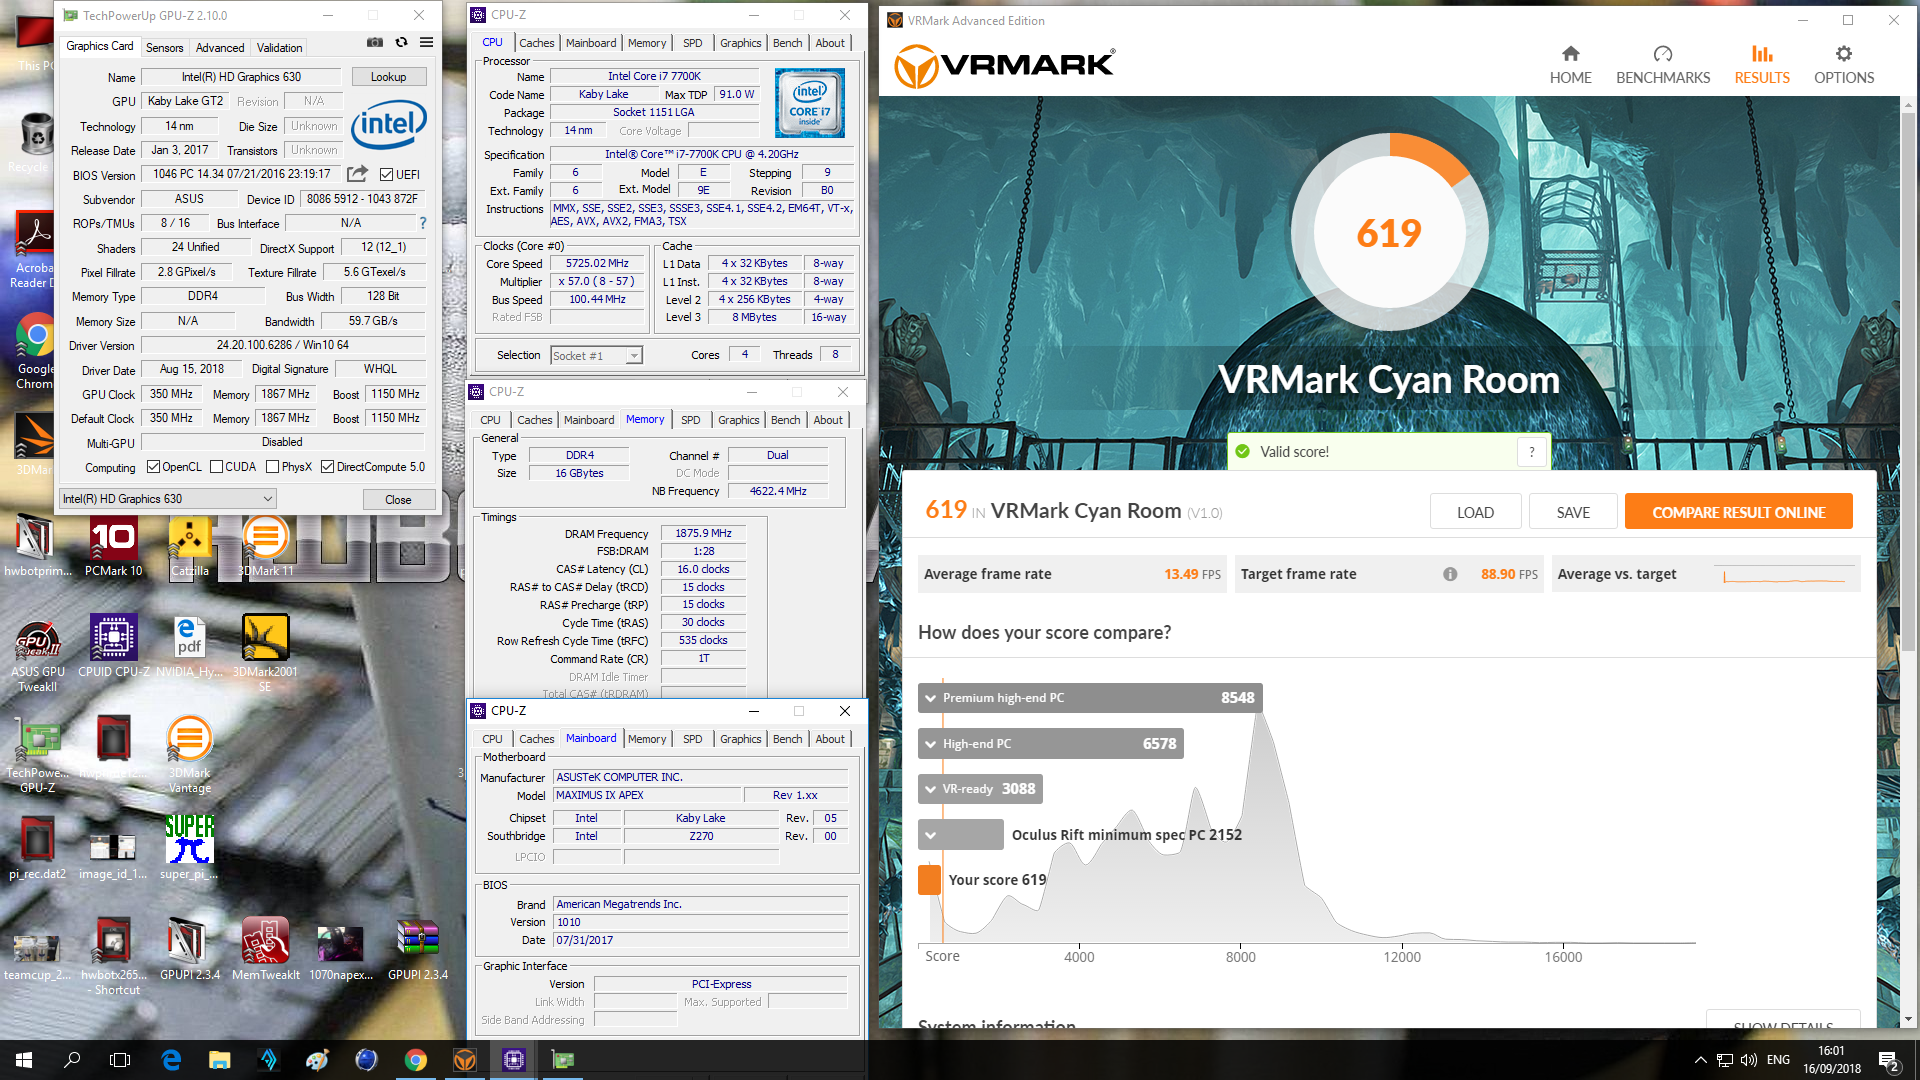Image resolution: width=1920 pixels, height=1080 pixels.
Task: Click orange Your score swatch marker
Action: [929, 880]
